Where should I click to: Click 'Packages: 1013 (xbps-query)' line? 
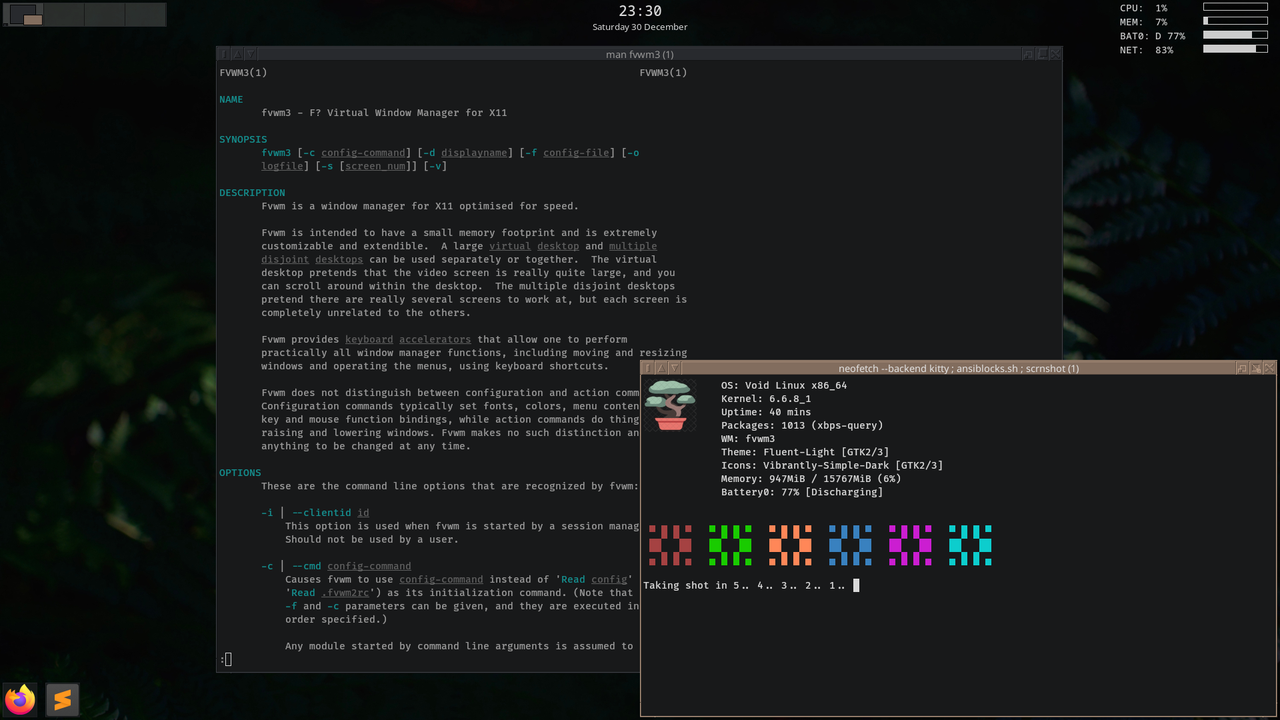tap(802, 425)
